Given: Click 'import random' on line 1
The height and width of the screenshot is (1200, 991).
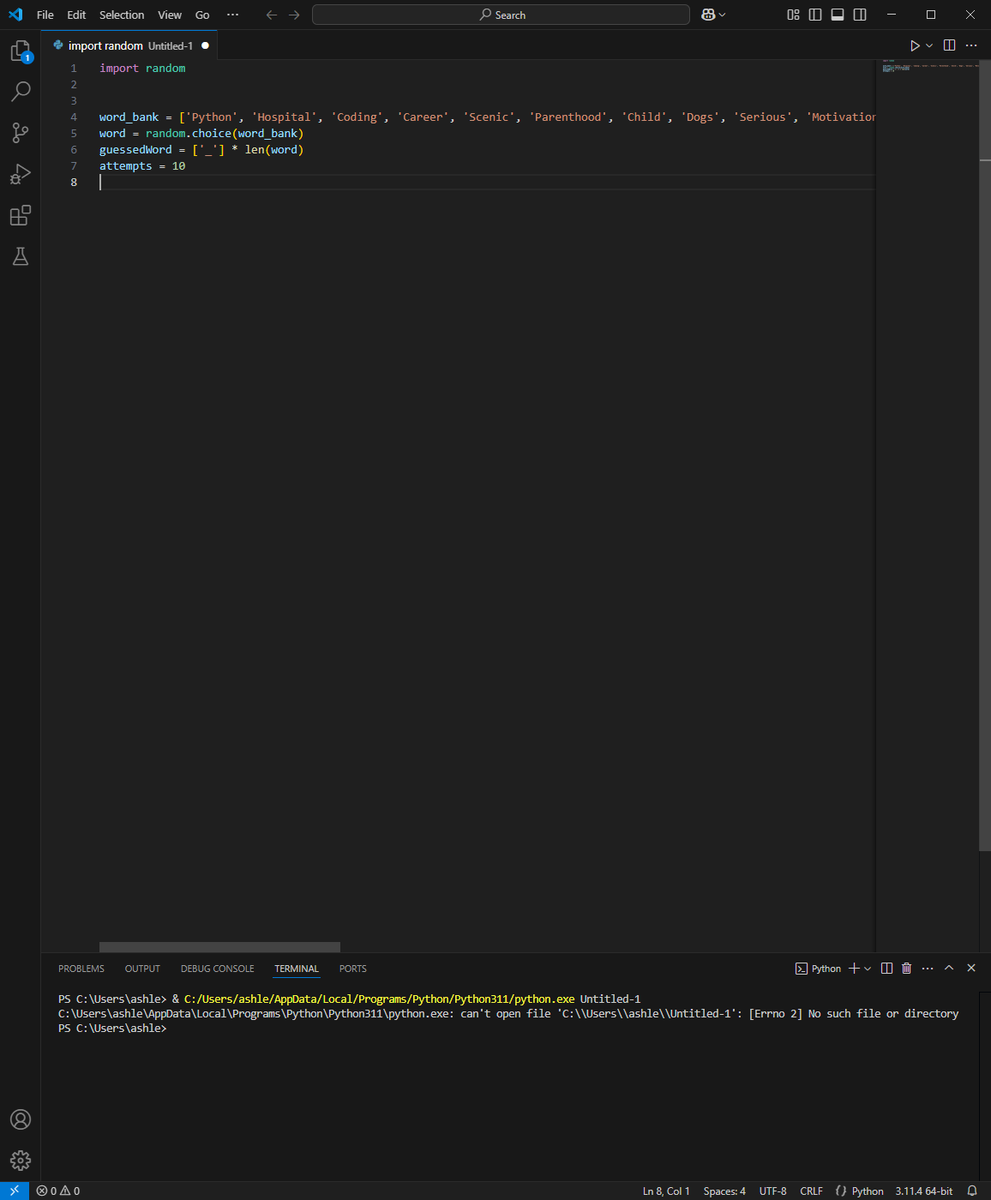Looking at the screenshot, I should tap(142, 68).
